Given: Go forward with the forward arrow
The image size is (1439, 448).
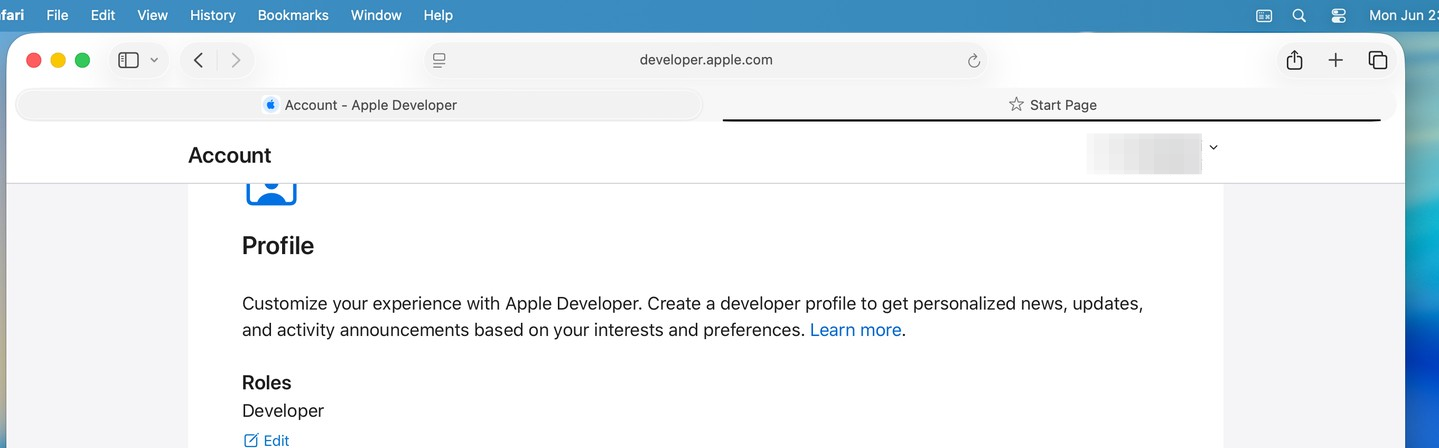Looking at the screenshot, I should (236, 60).
